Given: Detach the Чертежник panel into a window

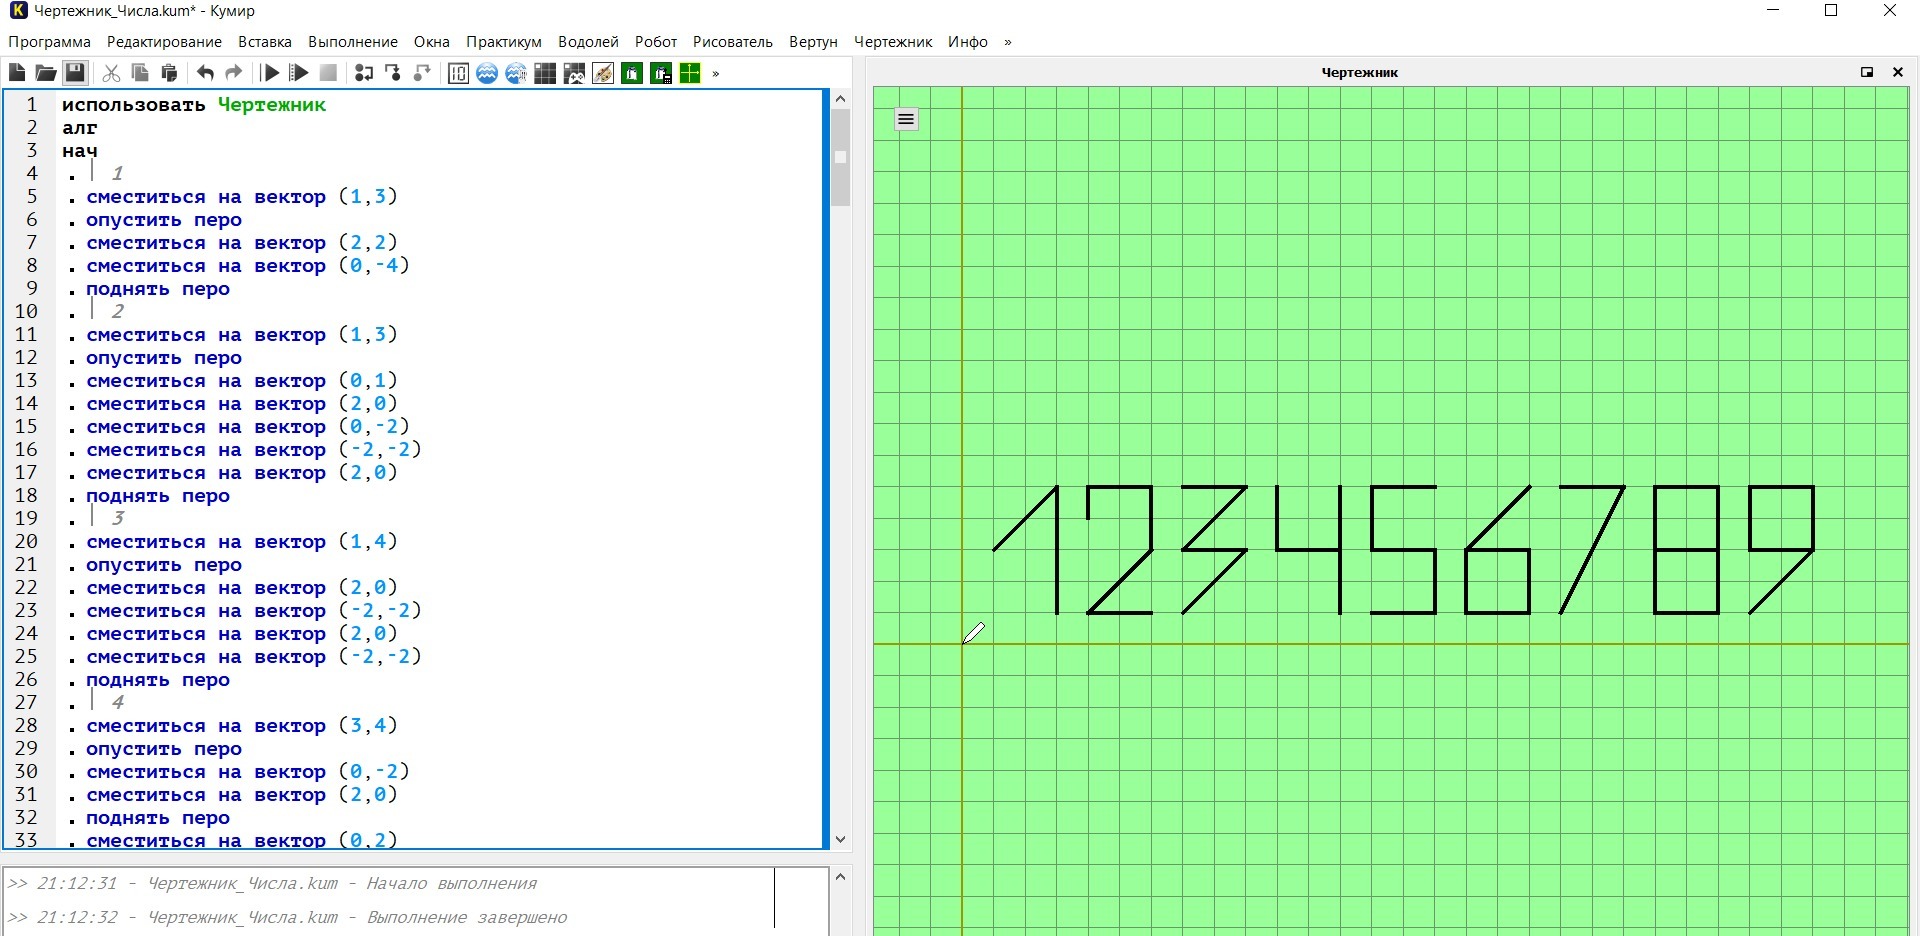Looking at the screenshot, I should 1866,72.
